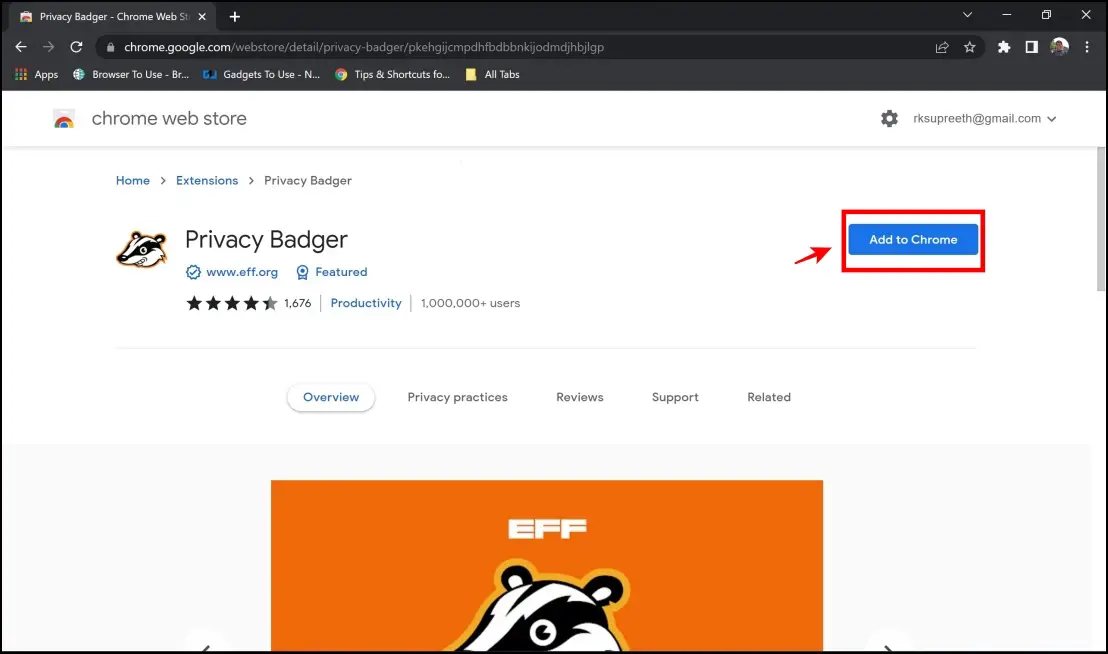Open the All Tabs bookmark folder

click(x=493, y=74)
